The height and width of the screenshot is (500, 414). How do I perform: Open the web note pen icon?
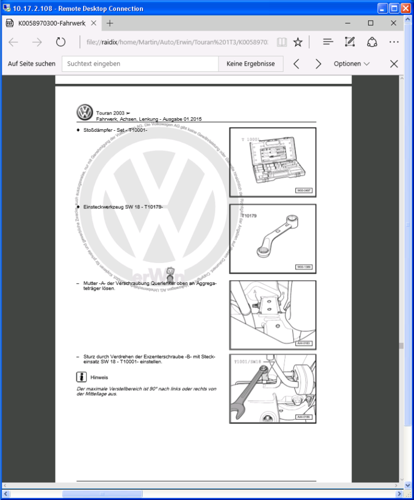pos(350,42)
